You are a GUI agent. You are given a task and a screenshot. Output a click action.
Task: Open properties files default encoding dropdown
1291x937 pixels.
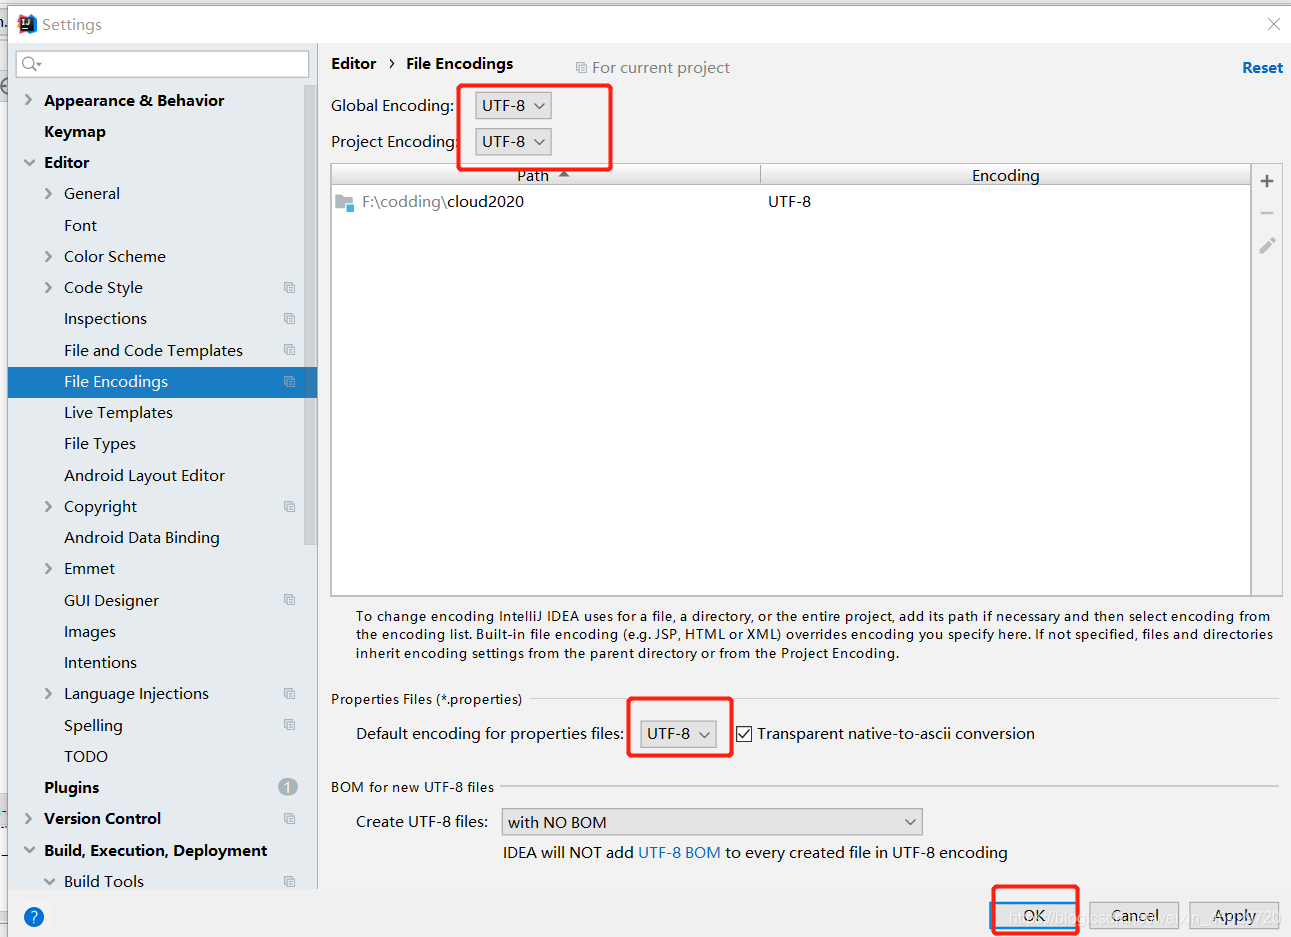(678, 734)
